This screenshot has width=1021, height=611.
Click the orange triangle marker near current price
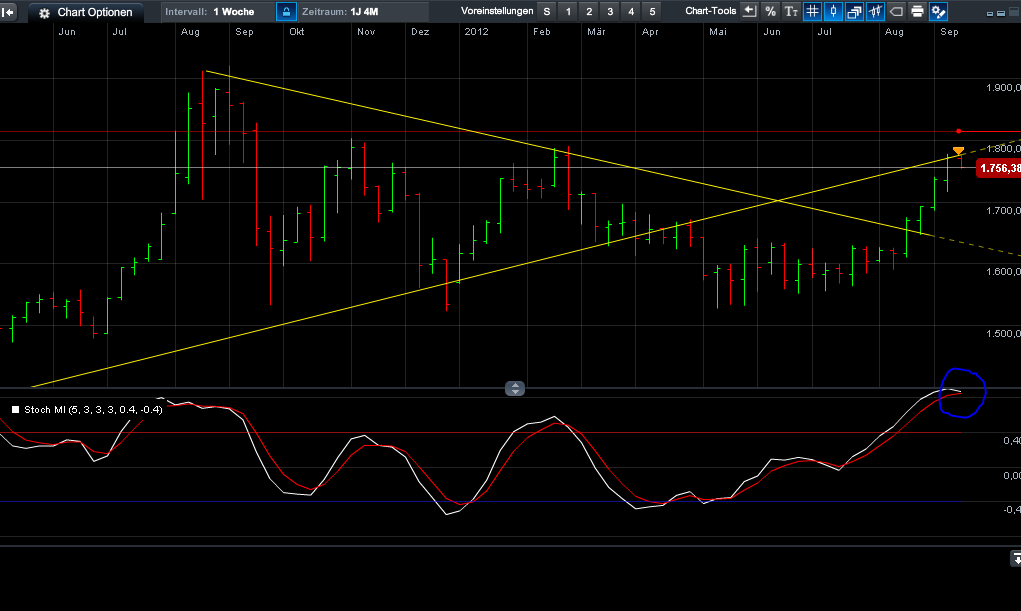coord(958,151)
